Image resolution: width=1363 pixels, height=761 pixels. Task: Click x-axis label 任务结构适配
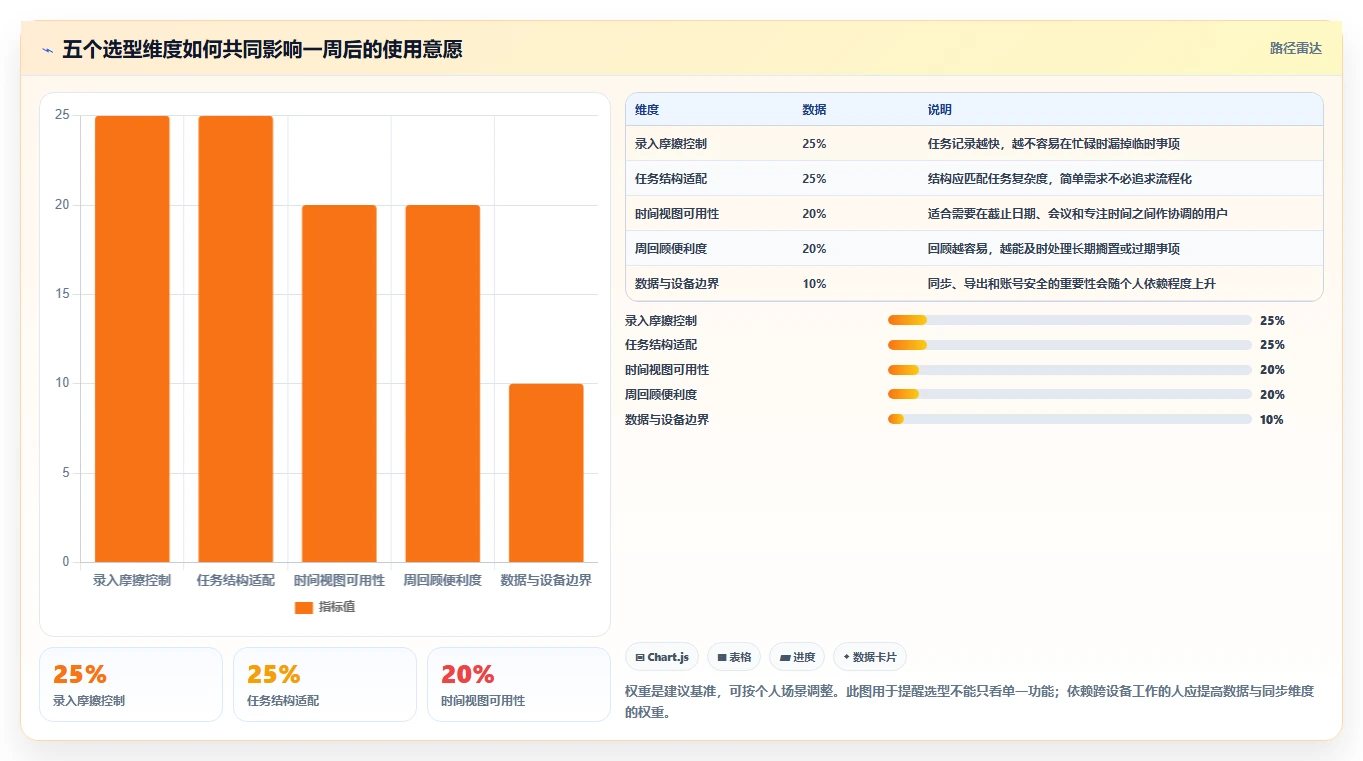[235, 580]
